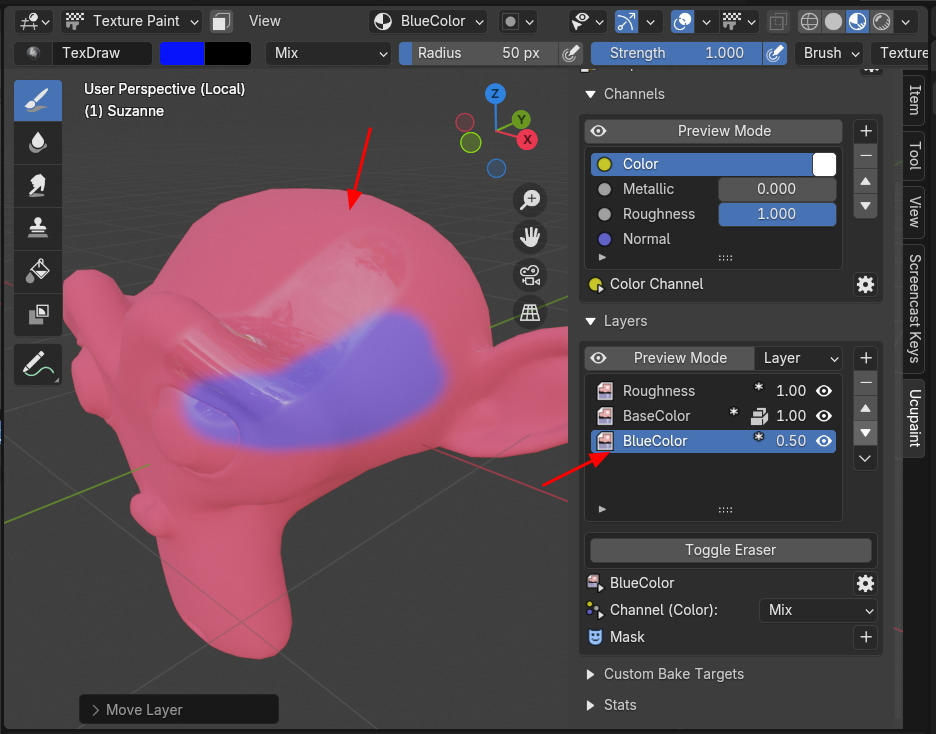936x734 pixels.
Task: Click blue primary brush color swatch
Action: pos(182,53)
